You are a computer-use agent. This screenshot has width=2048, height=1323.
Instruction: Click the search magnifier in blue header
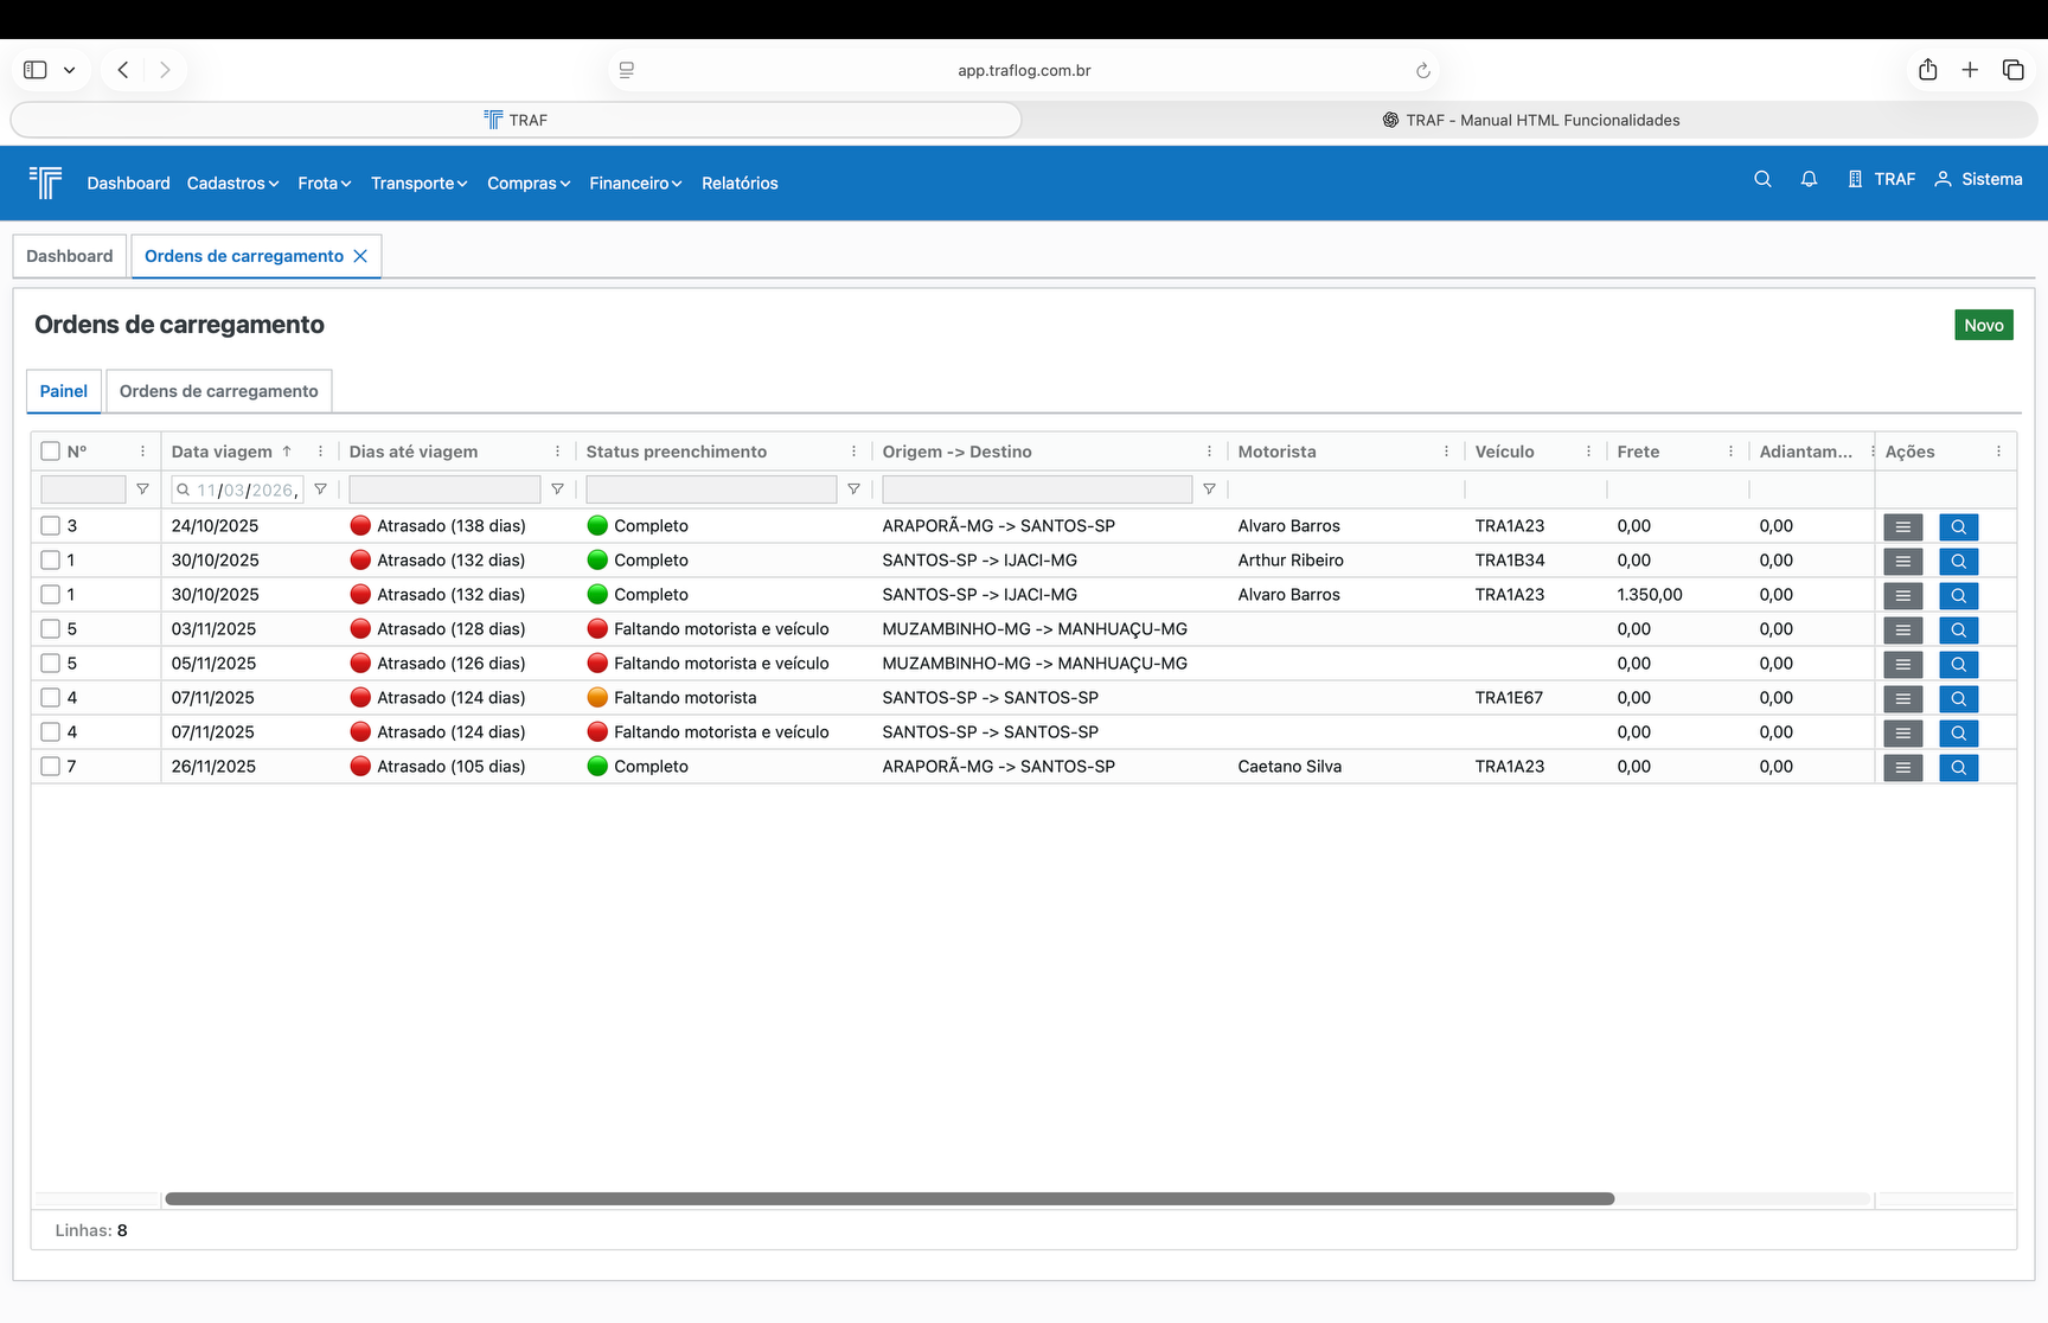pyautogui.click(x=1762, y=179)
